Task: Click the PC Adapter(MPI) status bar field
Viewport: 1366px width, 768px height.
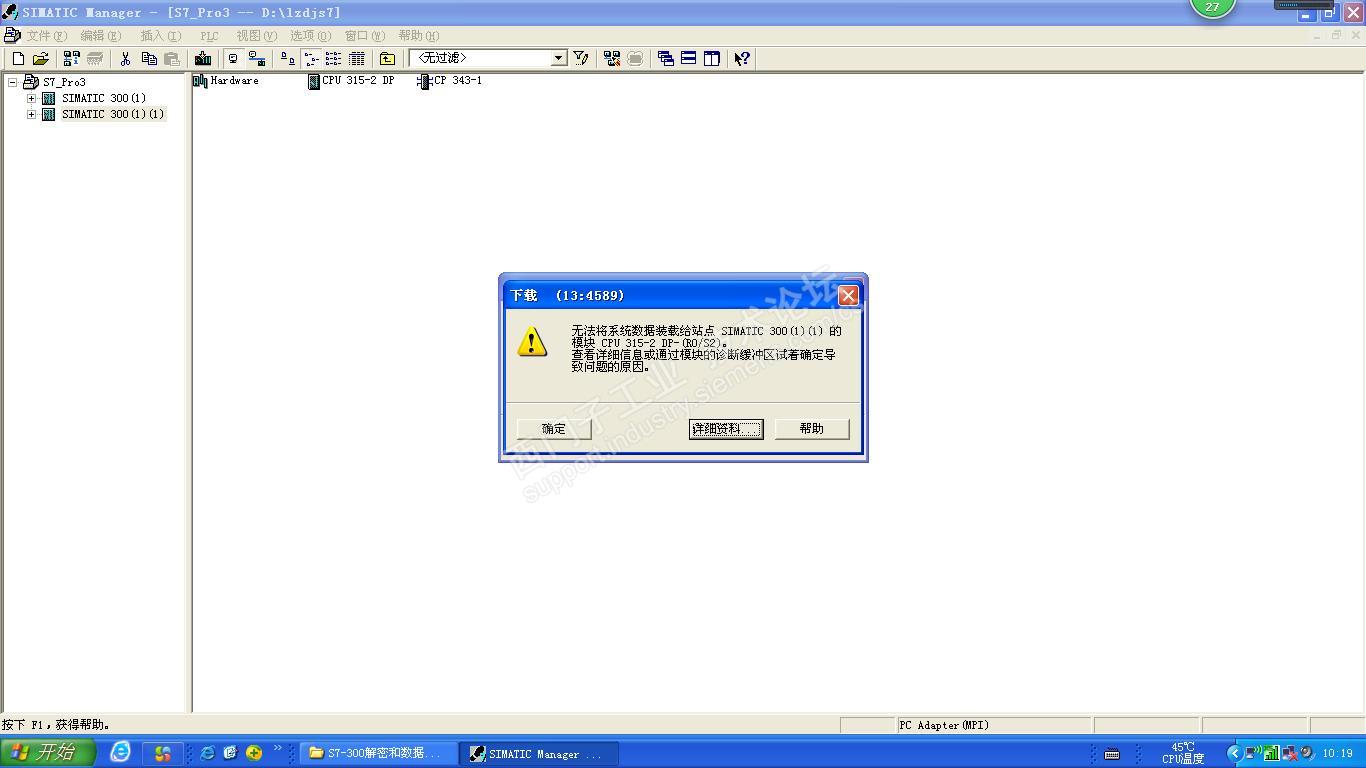Action: 994,725
